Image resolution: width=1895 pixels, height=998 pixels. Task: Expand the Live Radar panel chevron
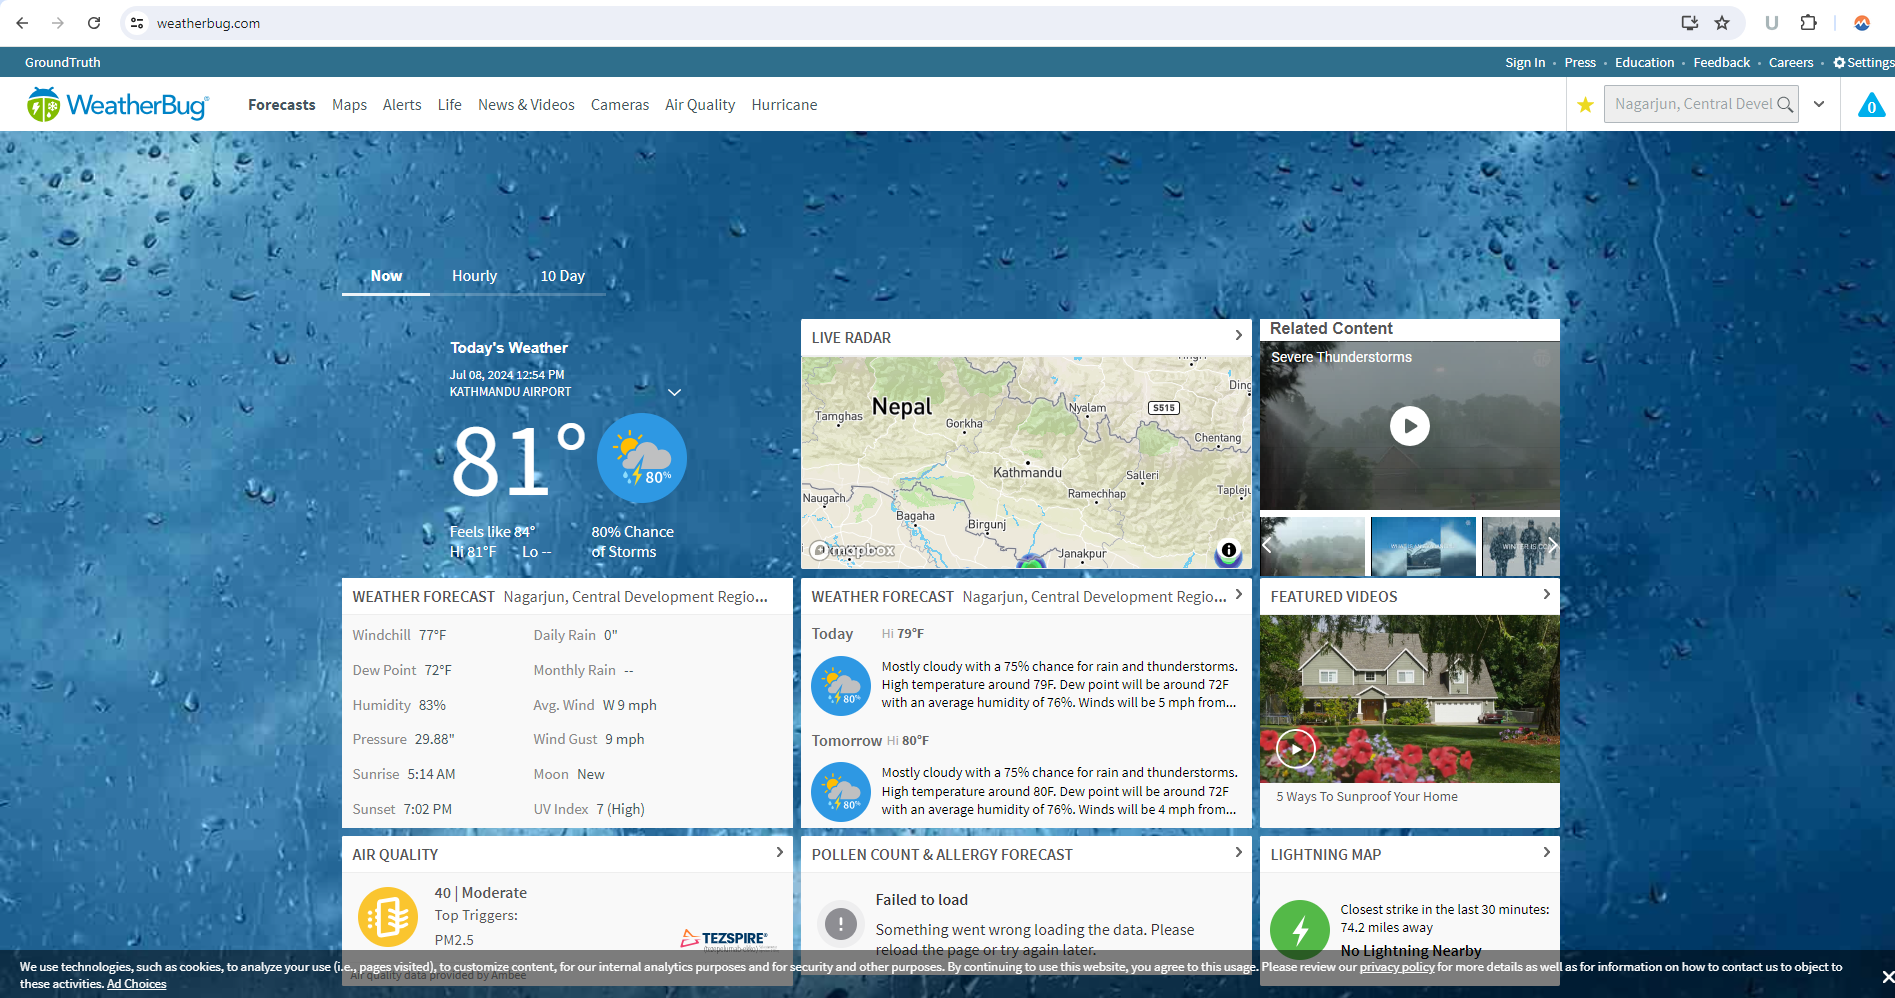[1238, 337]
